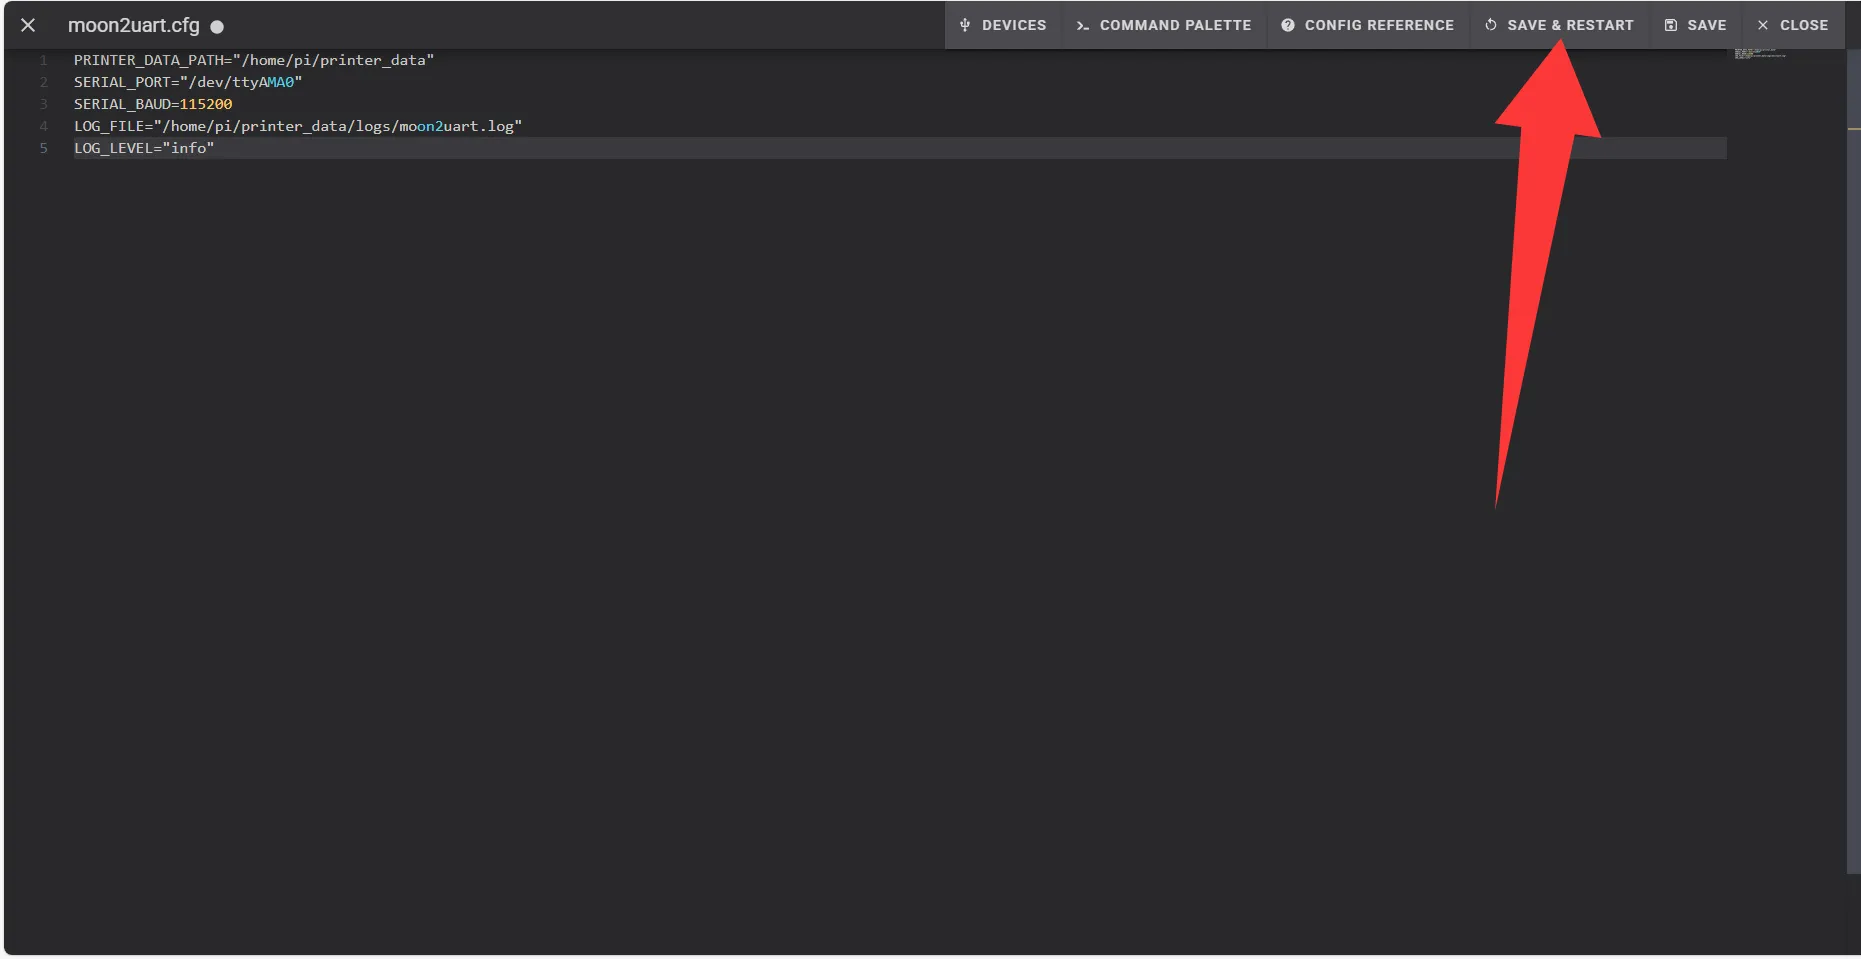Click the LOG_LEVEL "info" line
The image size is (1861, 959).
pyautogui.click(x=143, y=148)
